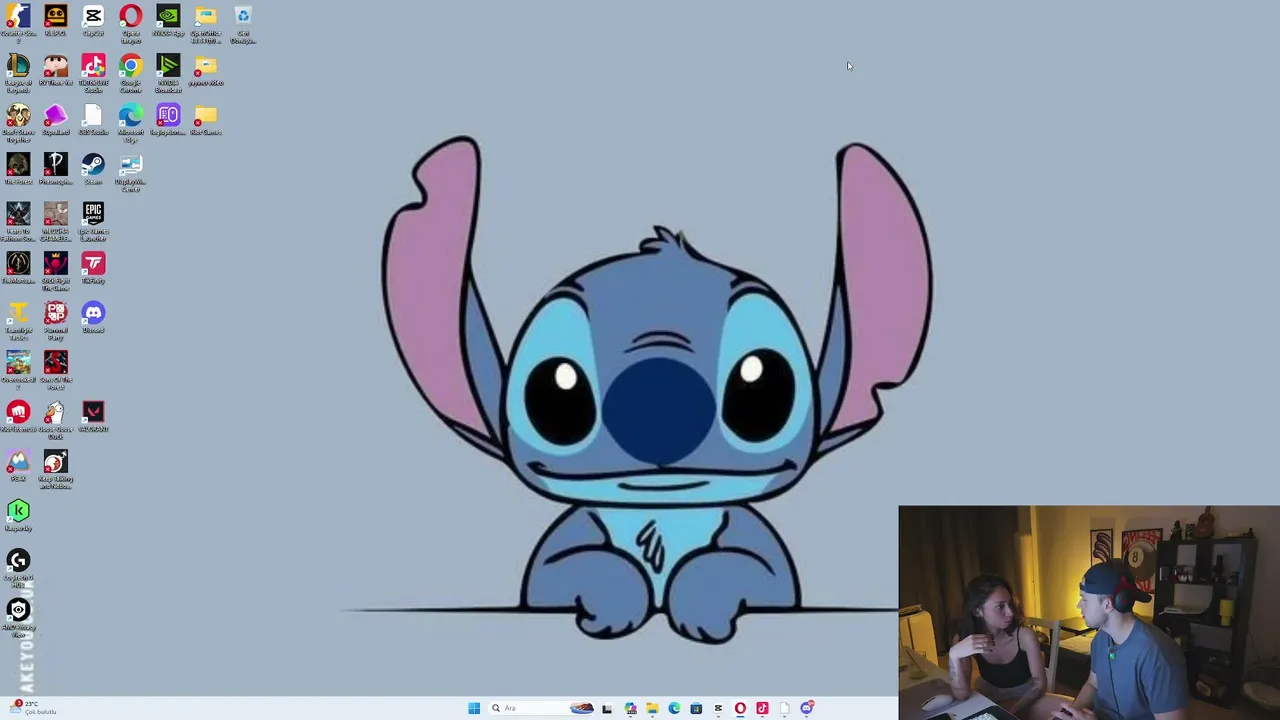
Task: Open File Explorer from the taskbar
Action: pos(652,708)
